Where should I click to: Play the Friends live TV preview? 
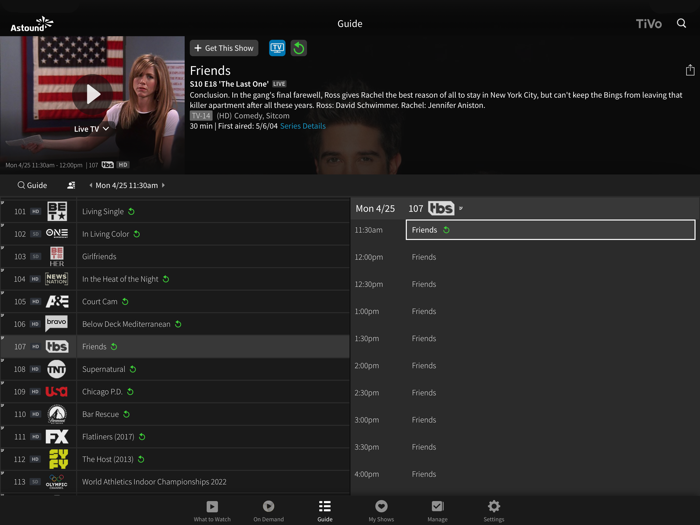pos(92,94)
